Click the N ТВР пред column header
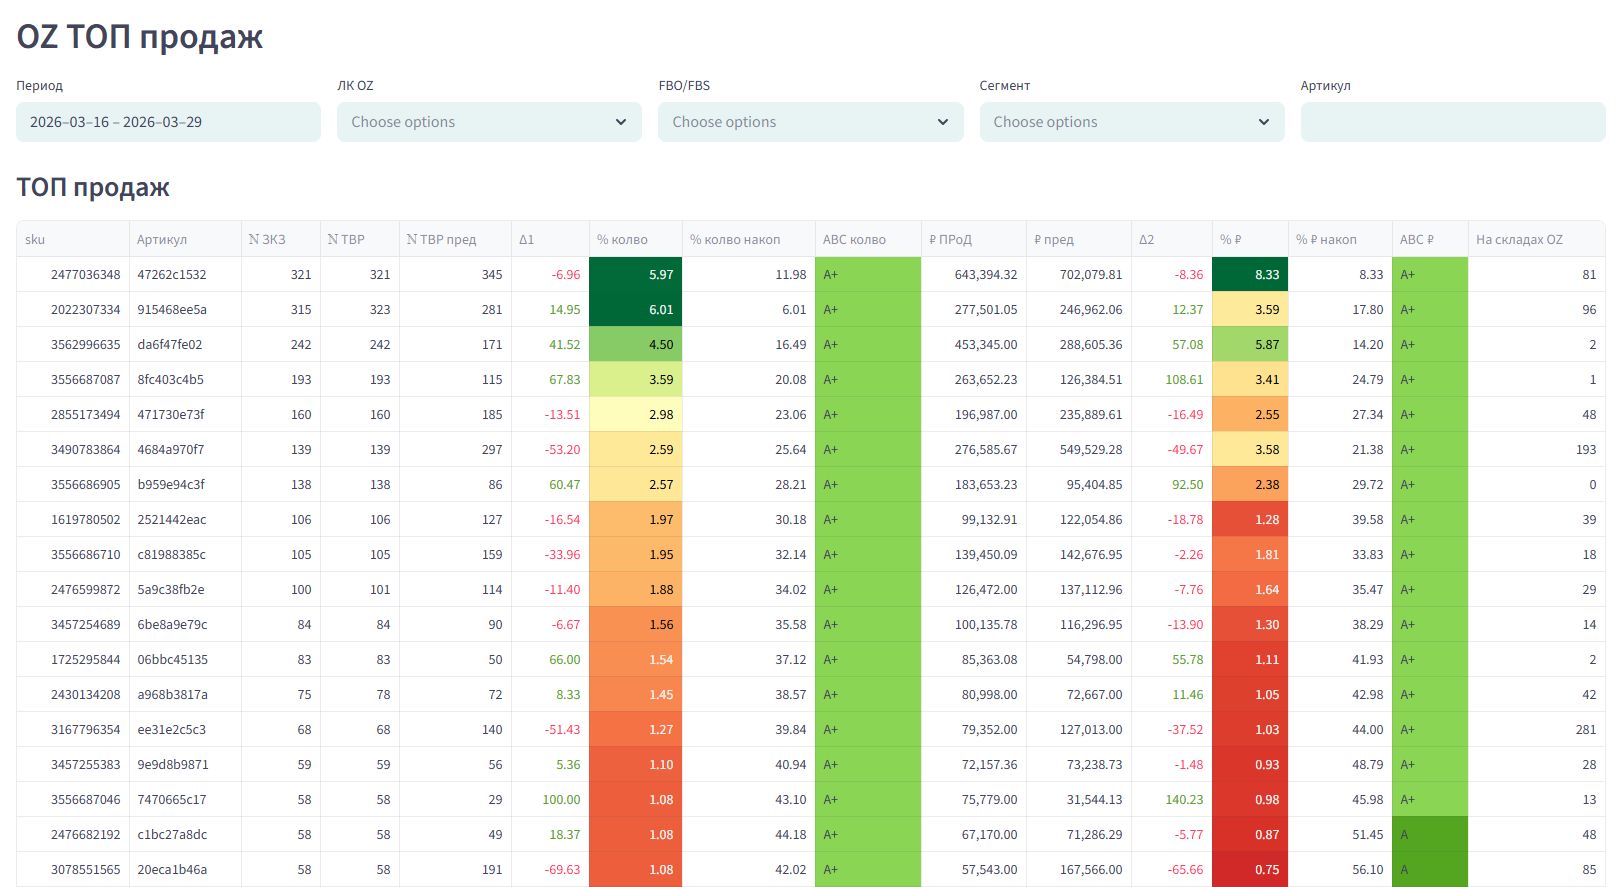 pos(455,239)
